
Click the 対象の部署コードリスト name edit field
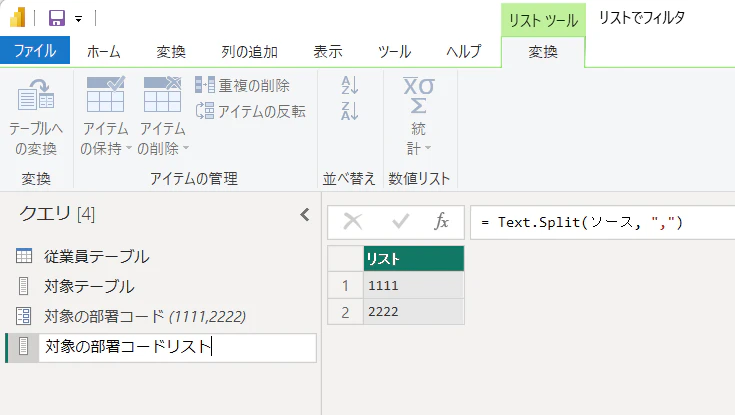click(x=177, y=347)
